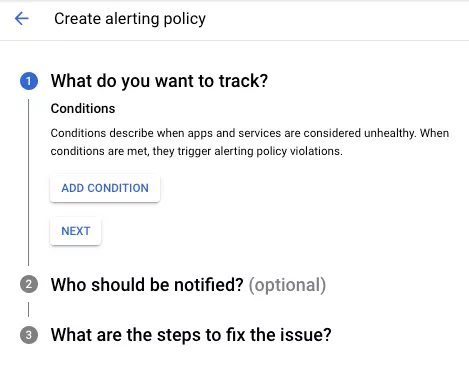
Task: Go back using the left arrow icon
Action: (x=22, y=18)
